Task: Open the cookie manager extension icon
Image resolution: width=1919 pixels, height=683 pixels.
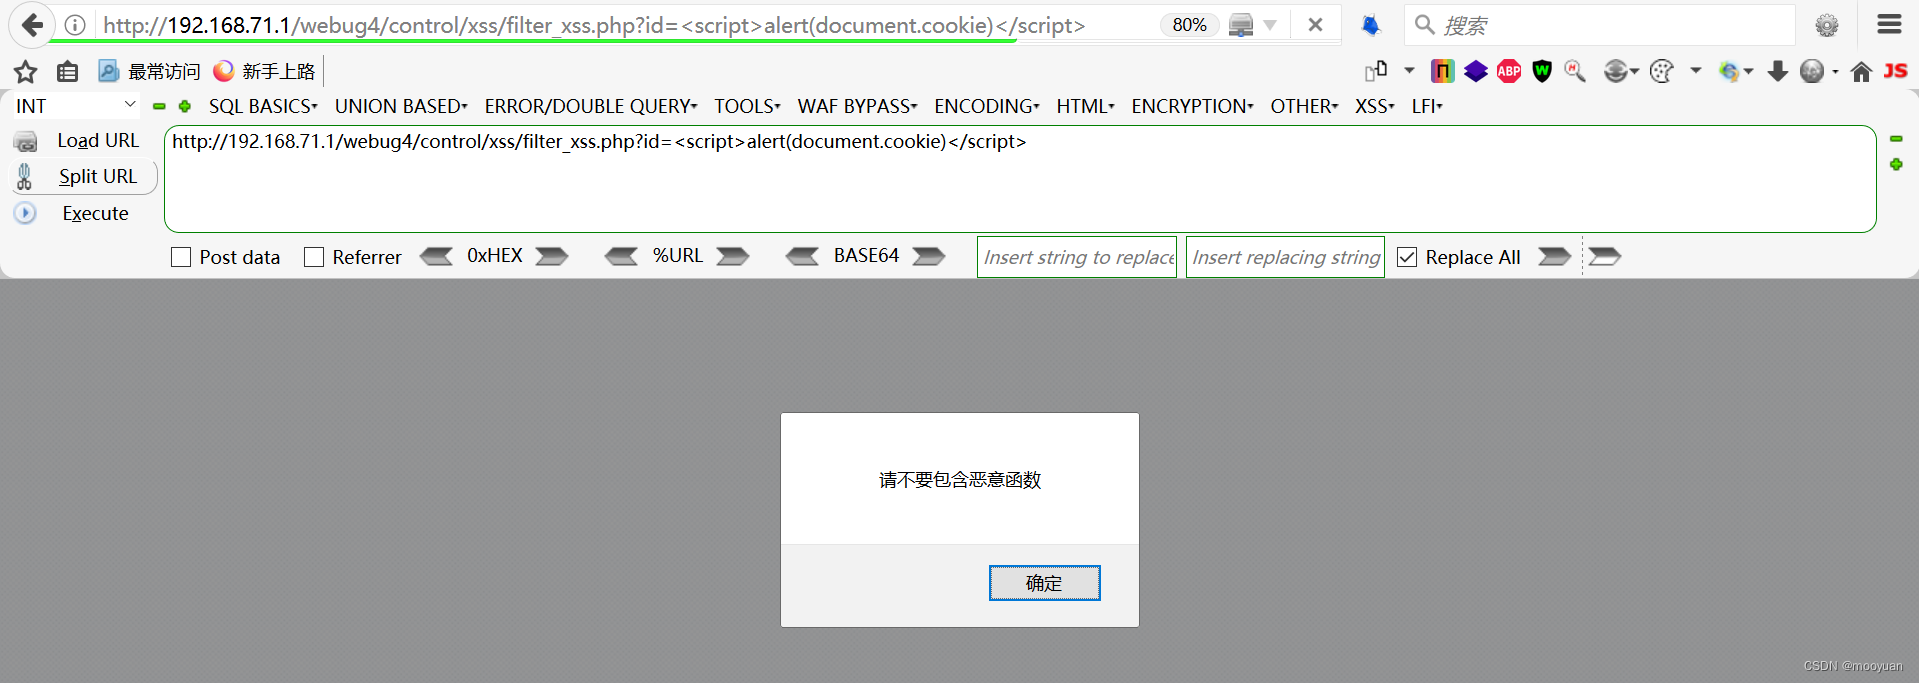Action: pos(1661,71)
